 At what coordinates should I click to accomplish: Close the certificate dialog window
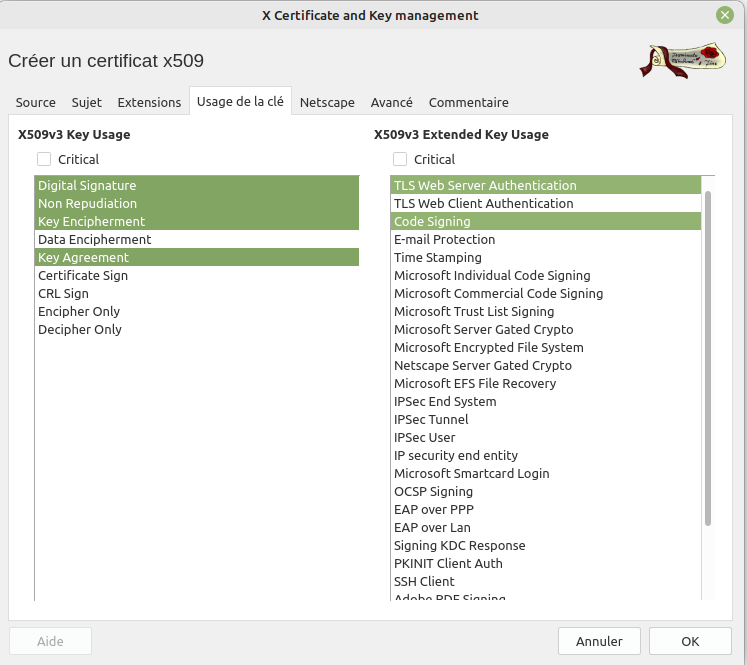click(724, 15)
